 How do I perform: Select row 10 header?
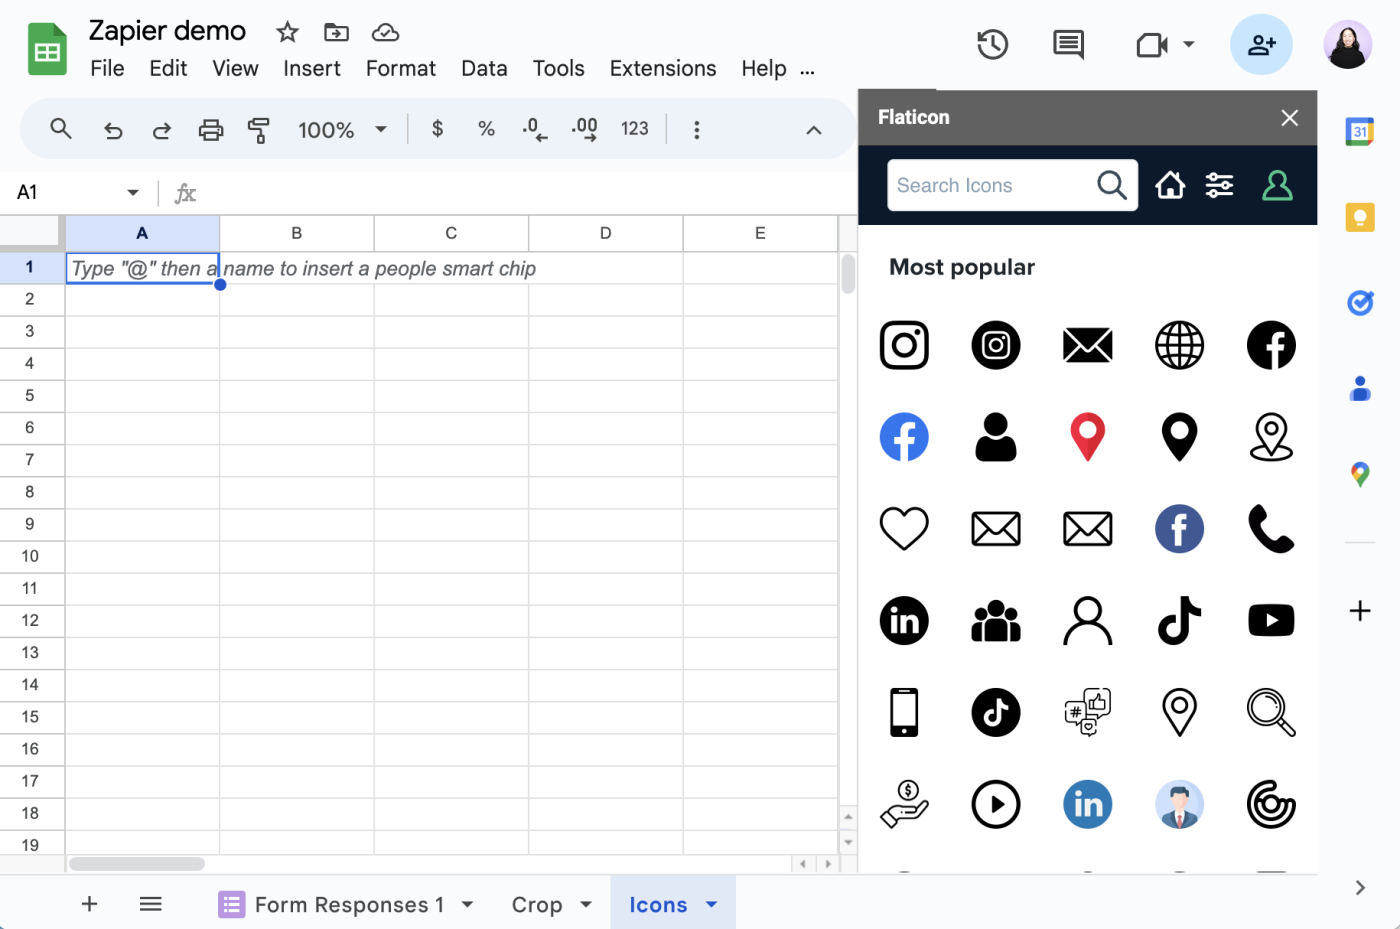click(30, 556)
